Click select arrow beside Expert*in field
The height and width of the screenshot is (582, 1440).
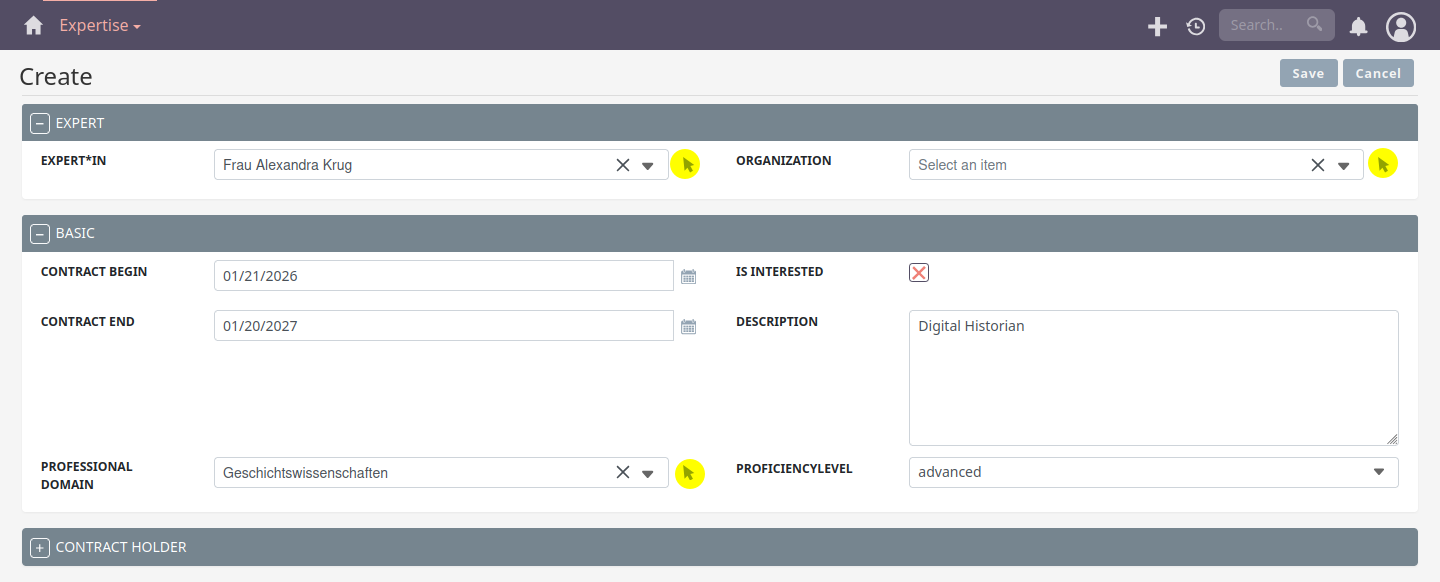(686, 165)
